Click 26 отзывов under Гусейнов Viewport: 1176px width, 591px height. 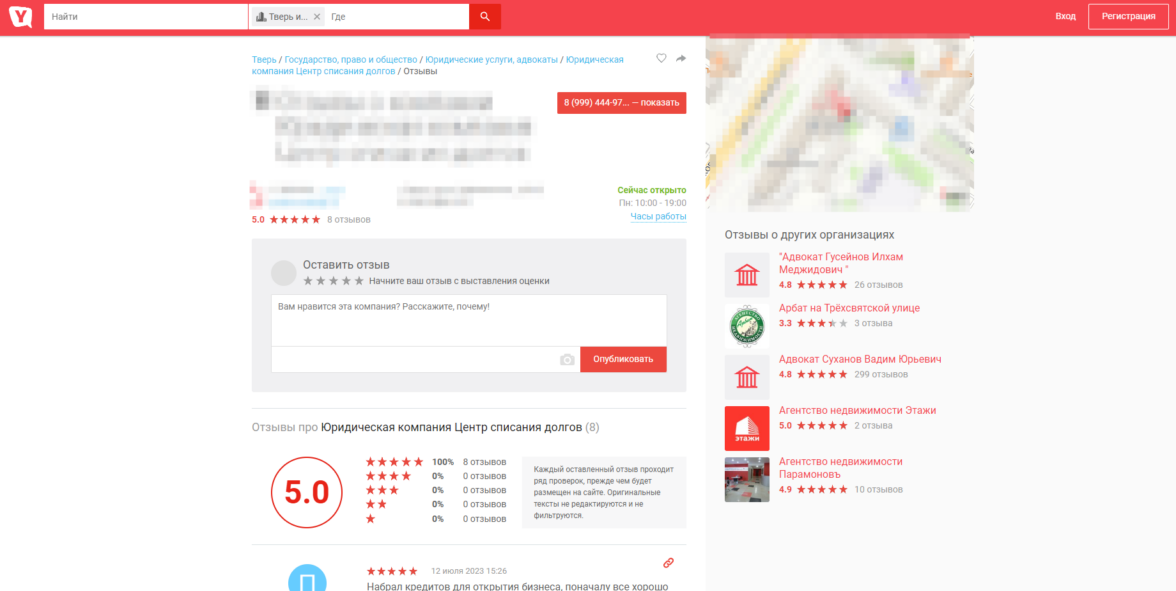pos(878,285)
